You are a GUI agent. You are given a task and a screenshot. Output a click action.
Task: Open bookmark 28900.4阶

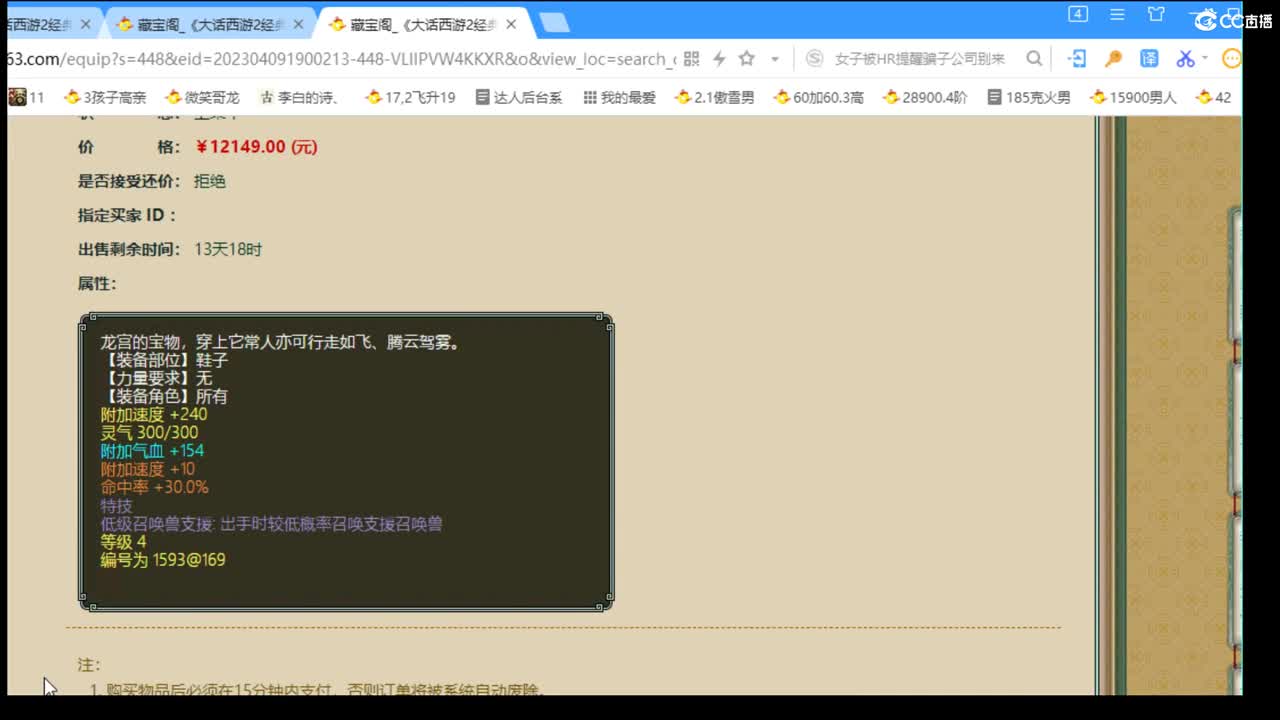[926, 97]
